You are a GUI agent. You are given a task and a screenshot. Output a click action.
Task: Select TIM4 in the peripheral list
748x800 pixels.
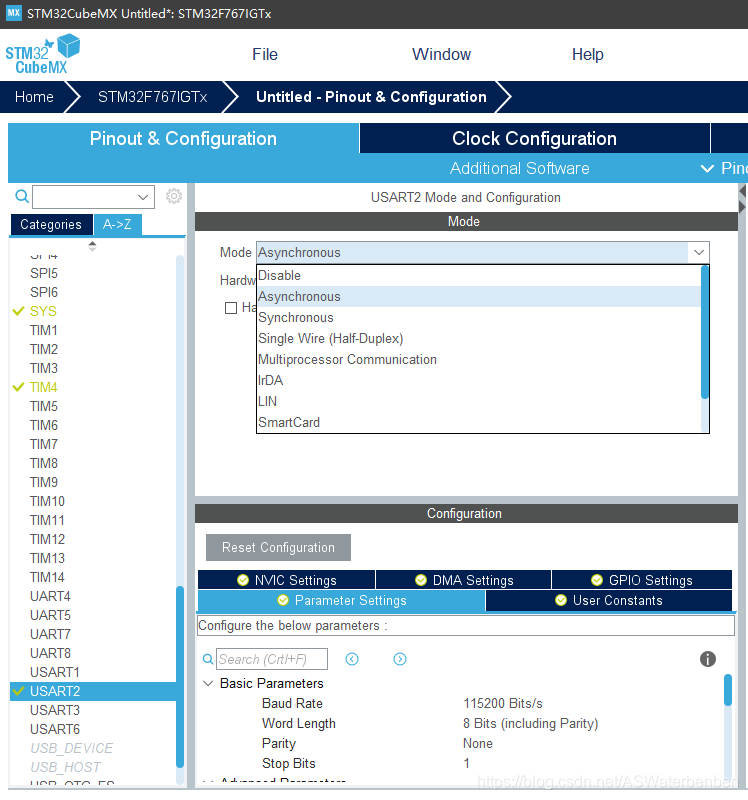coord(43,387)
